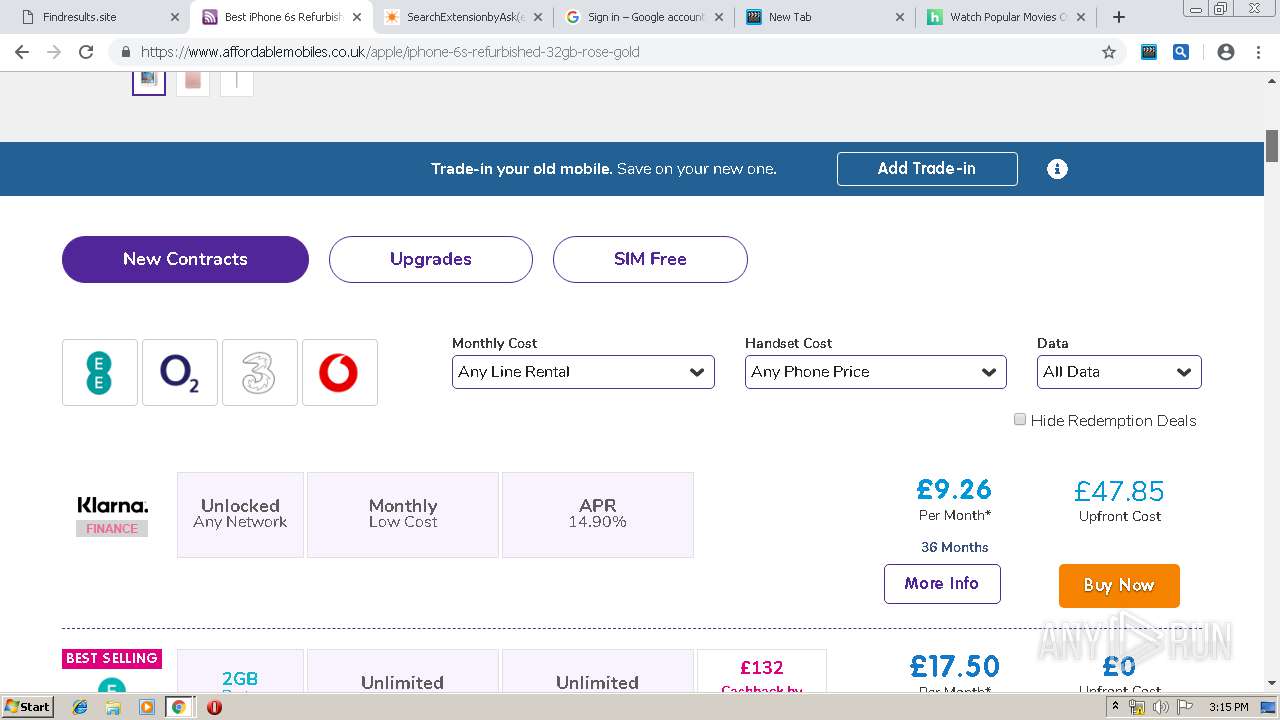Reload the page

point(86,52)
